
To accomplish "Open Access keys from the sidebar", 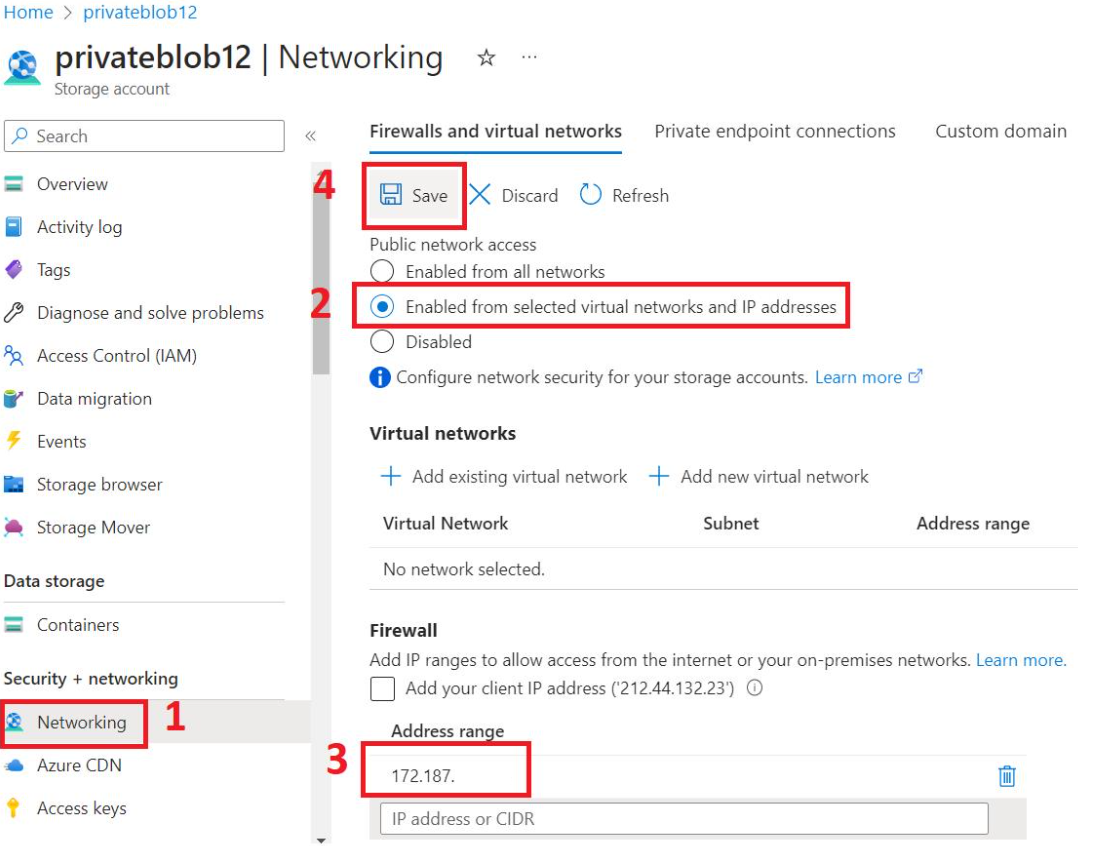I will click(x=81, y=808).
